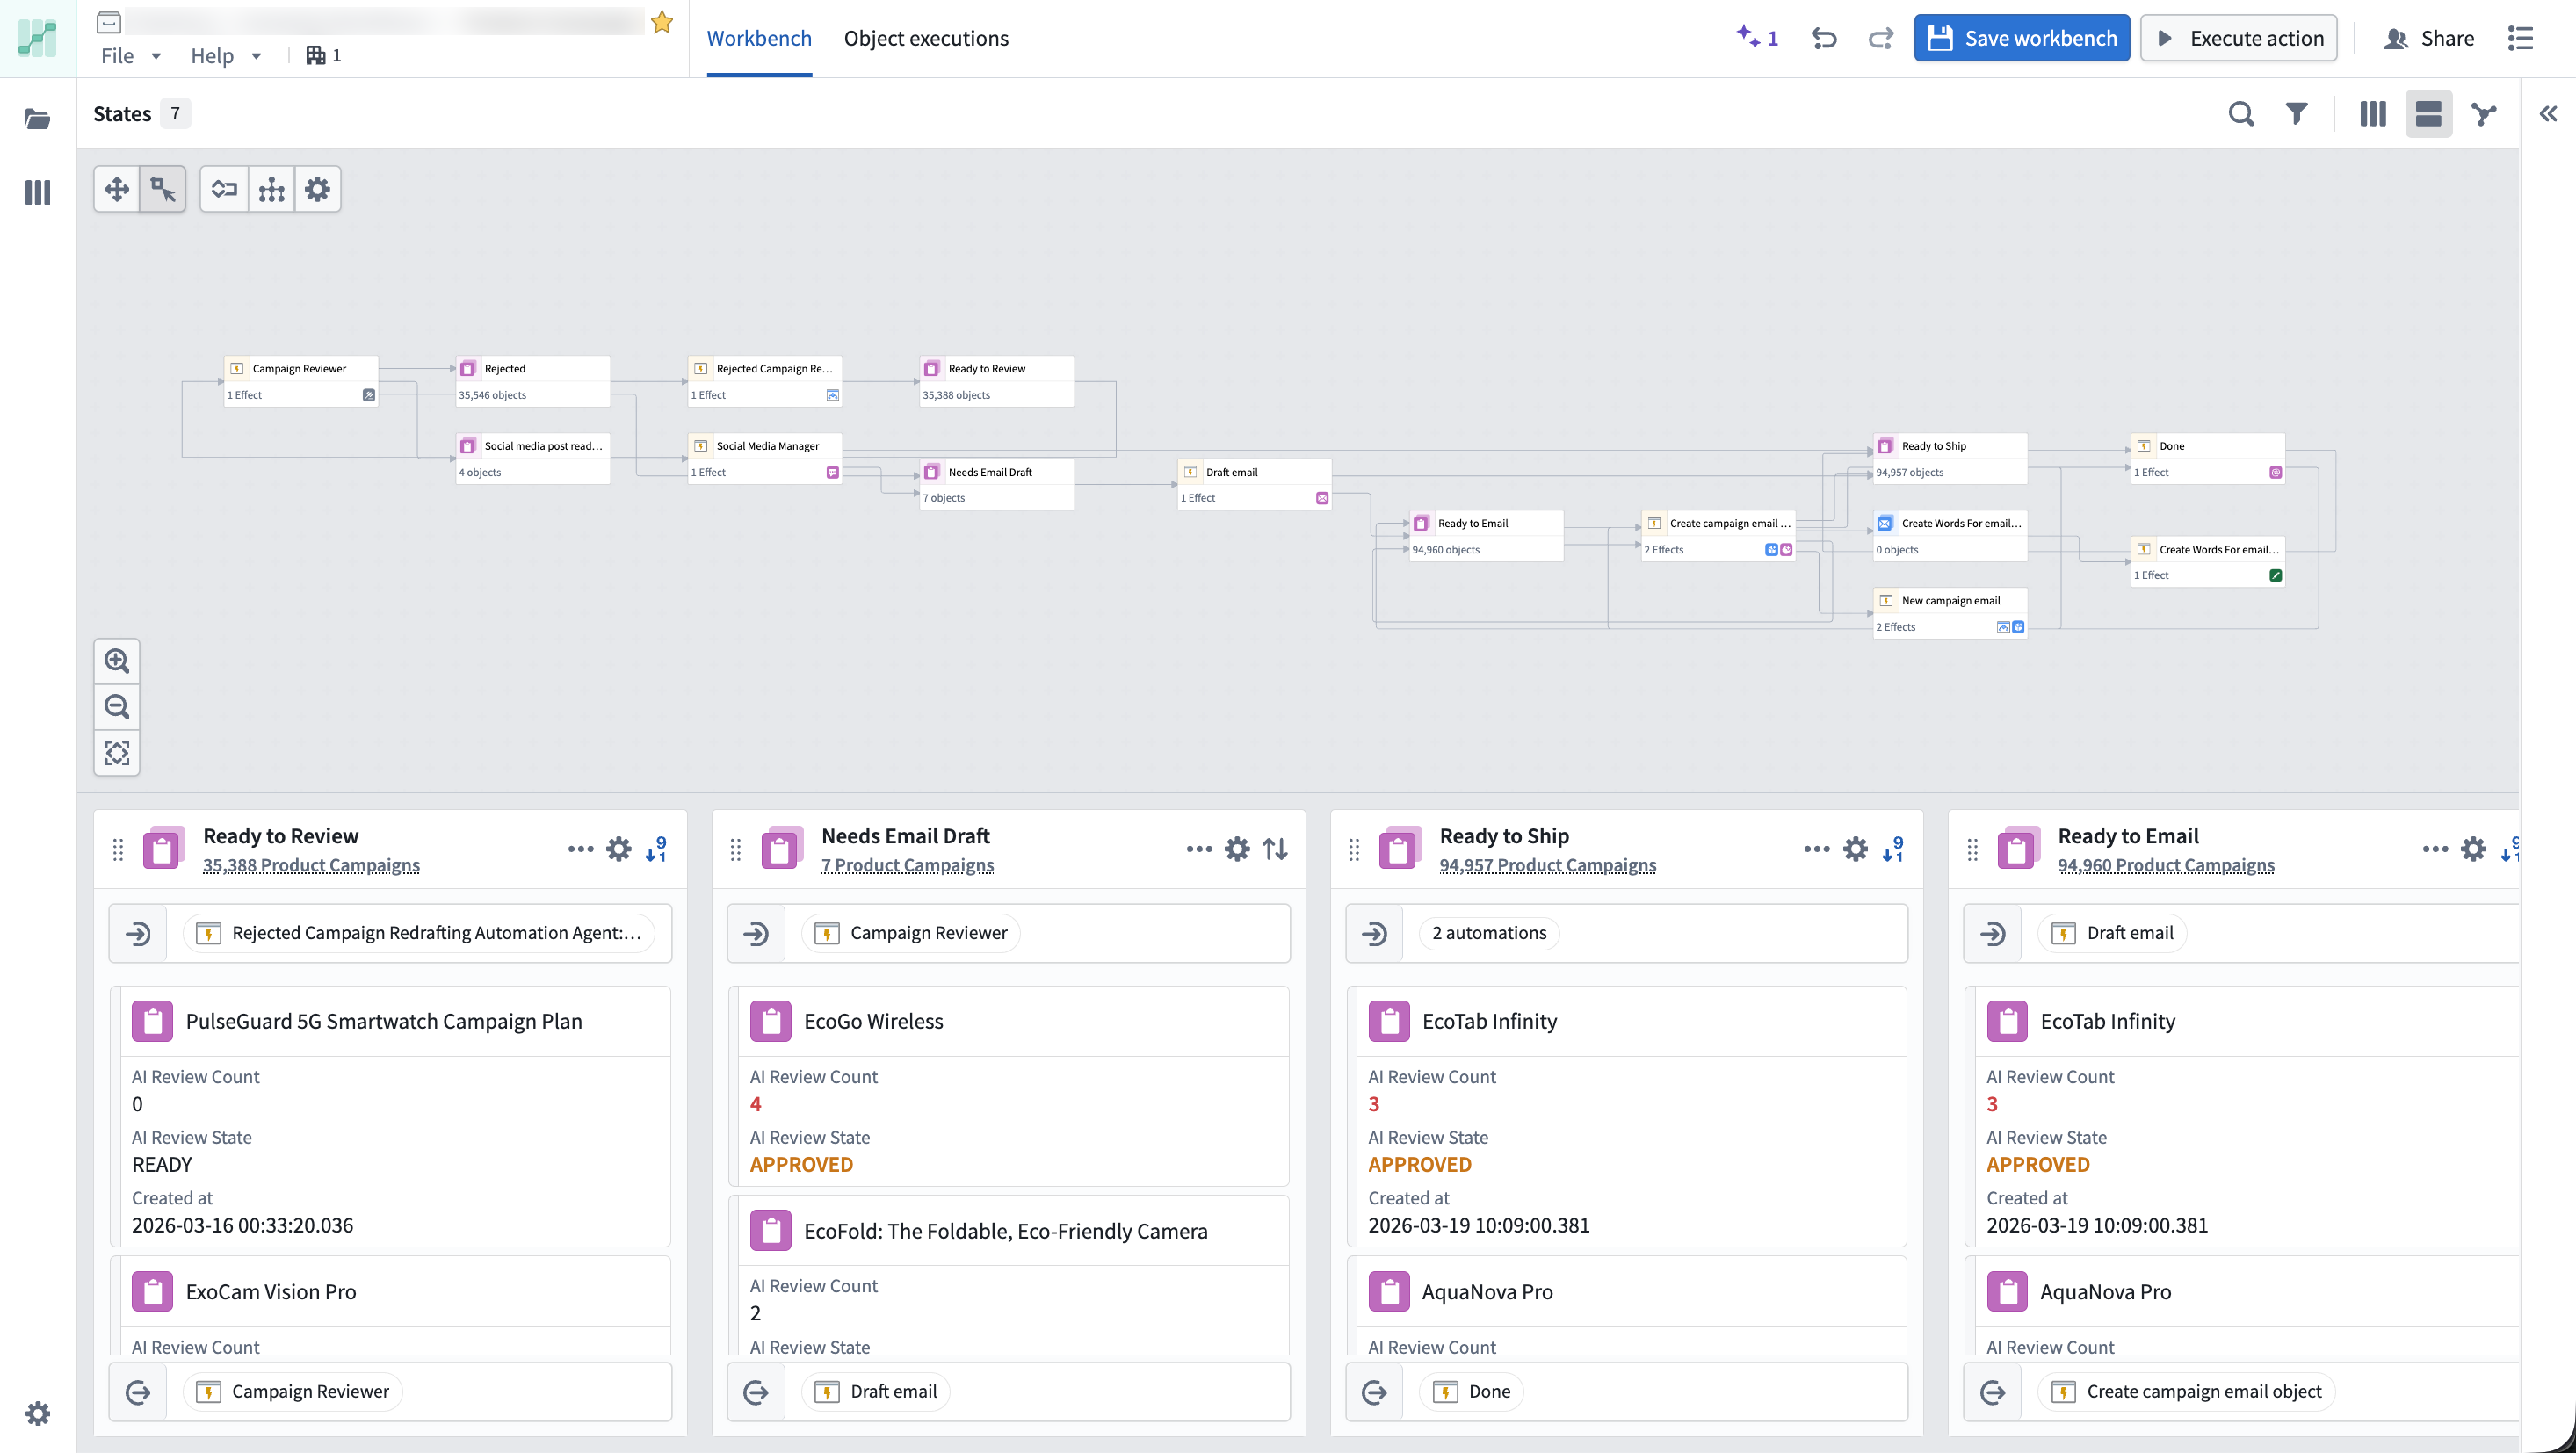Switch to the Object executions tab

point(926,38)
